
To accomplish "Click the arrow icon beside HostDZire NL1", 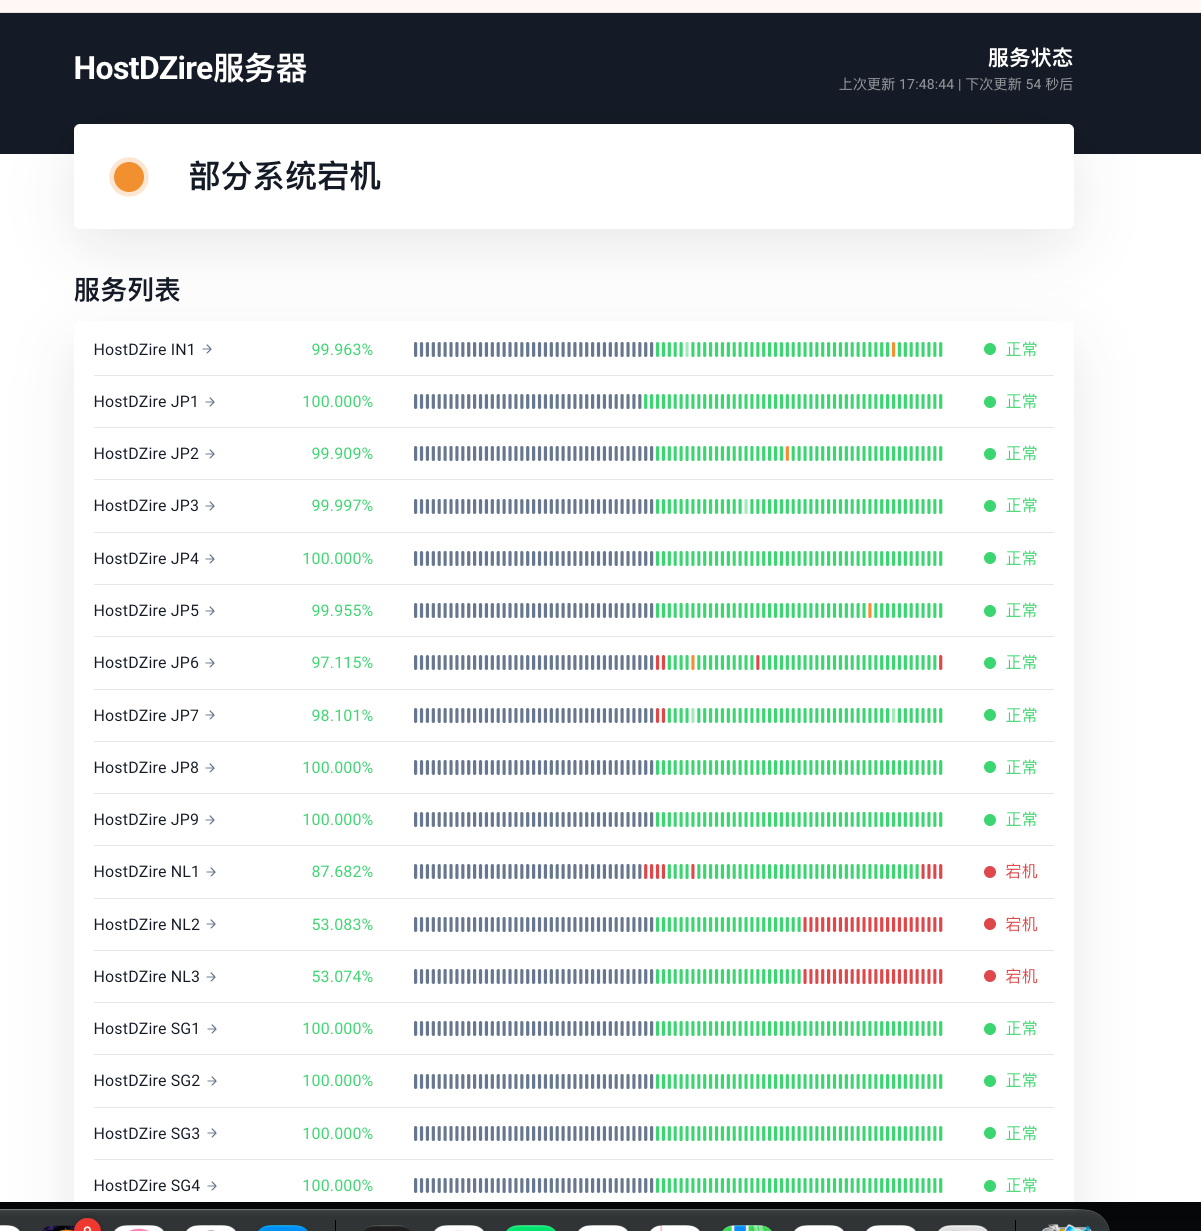I will pos(211,871).
